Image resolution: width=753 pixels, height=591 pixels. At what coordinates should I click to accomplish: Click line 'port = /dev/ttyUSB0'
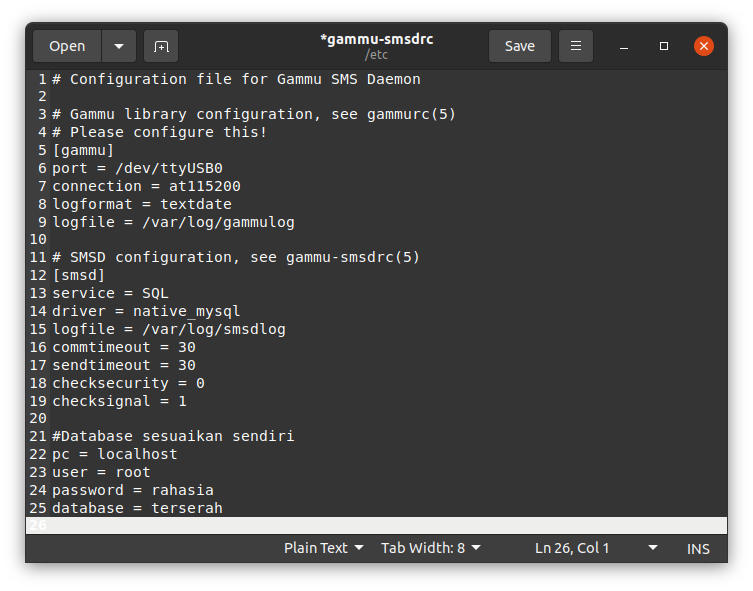[x=137, y=168]
